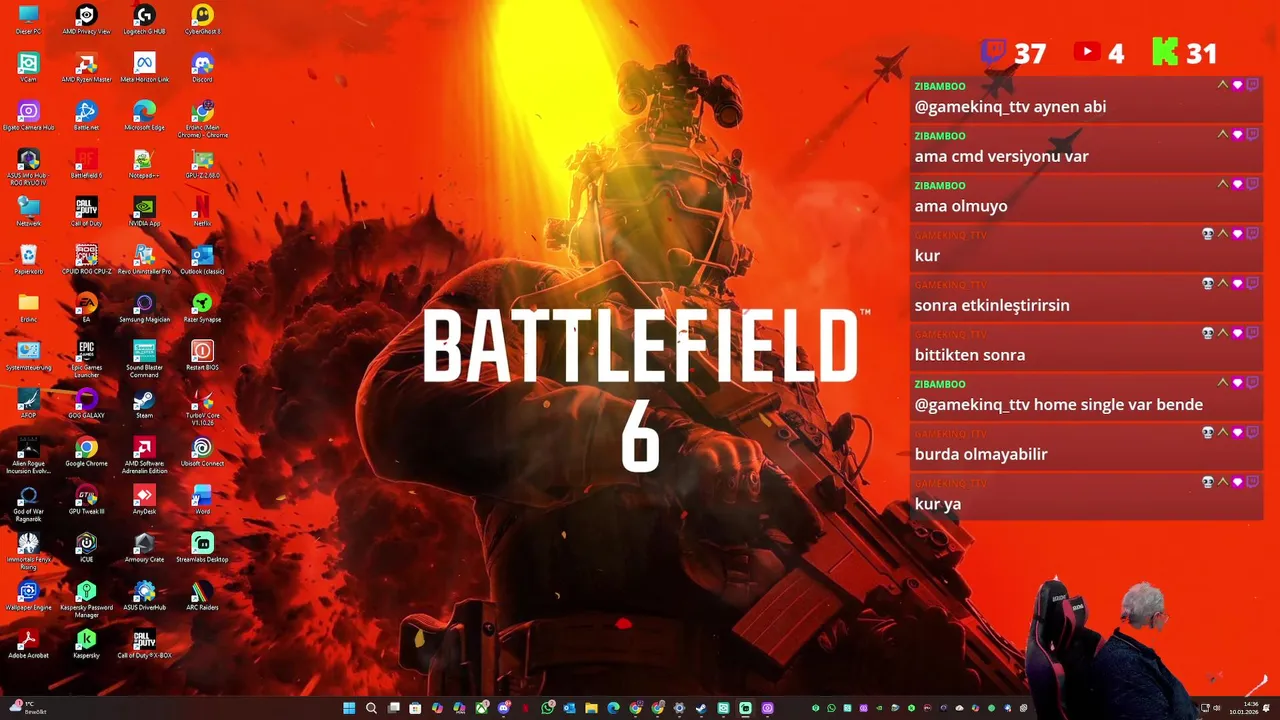The image size is (1280, 720).
Task: Select chat message 'sonra etkinleştirirsin'
Action: (992, 305)
